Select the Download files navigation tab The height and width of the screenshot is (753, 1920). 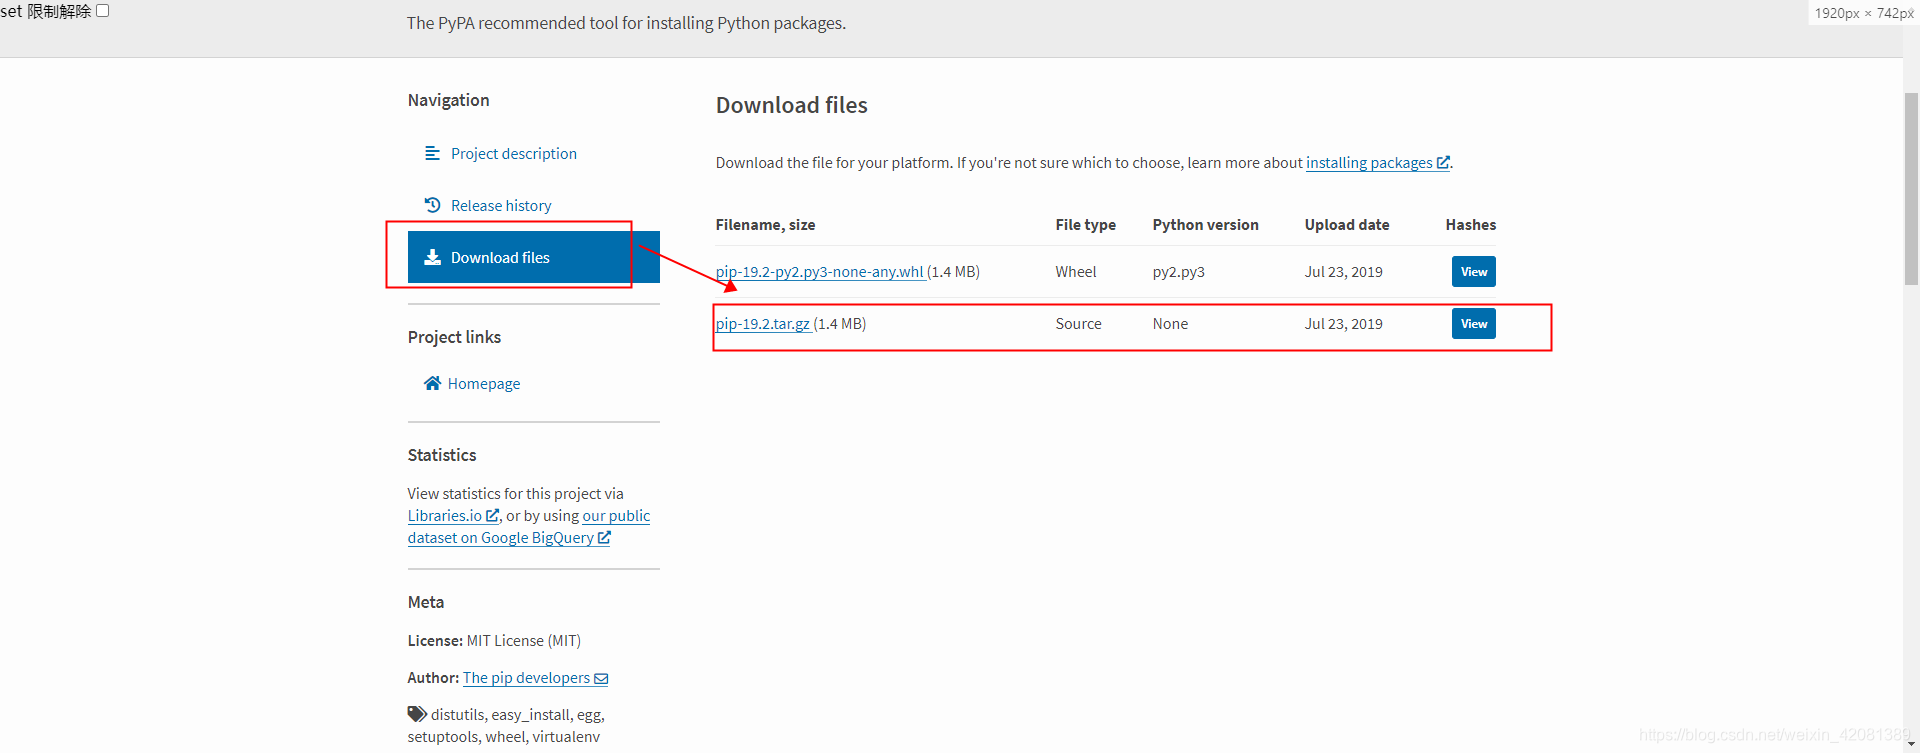(x=534, y=257)
